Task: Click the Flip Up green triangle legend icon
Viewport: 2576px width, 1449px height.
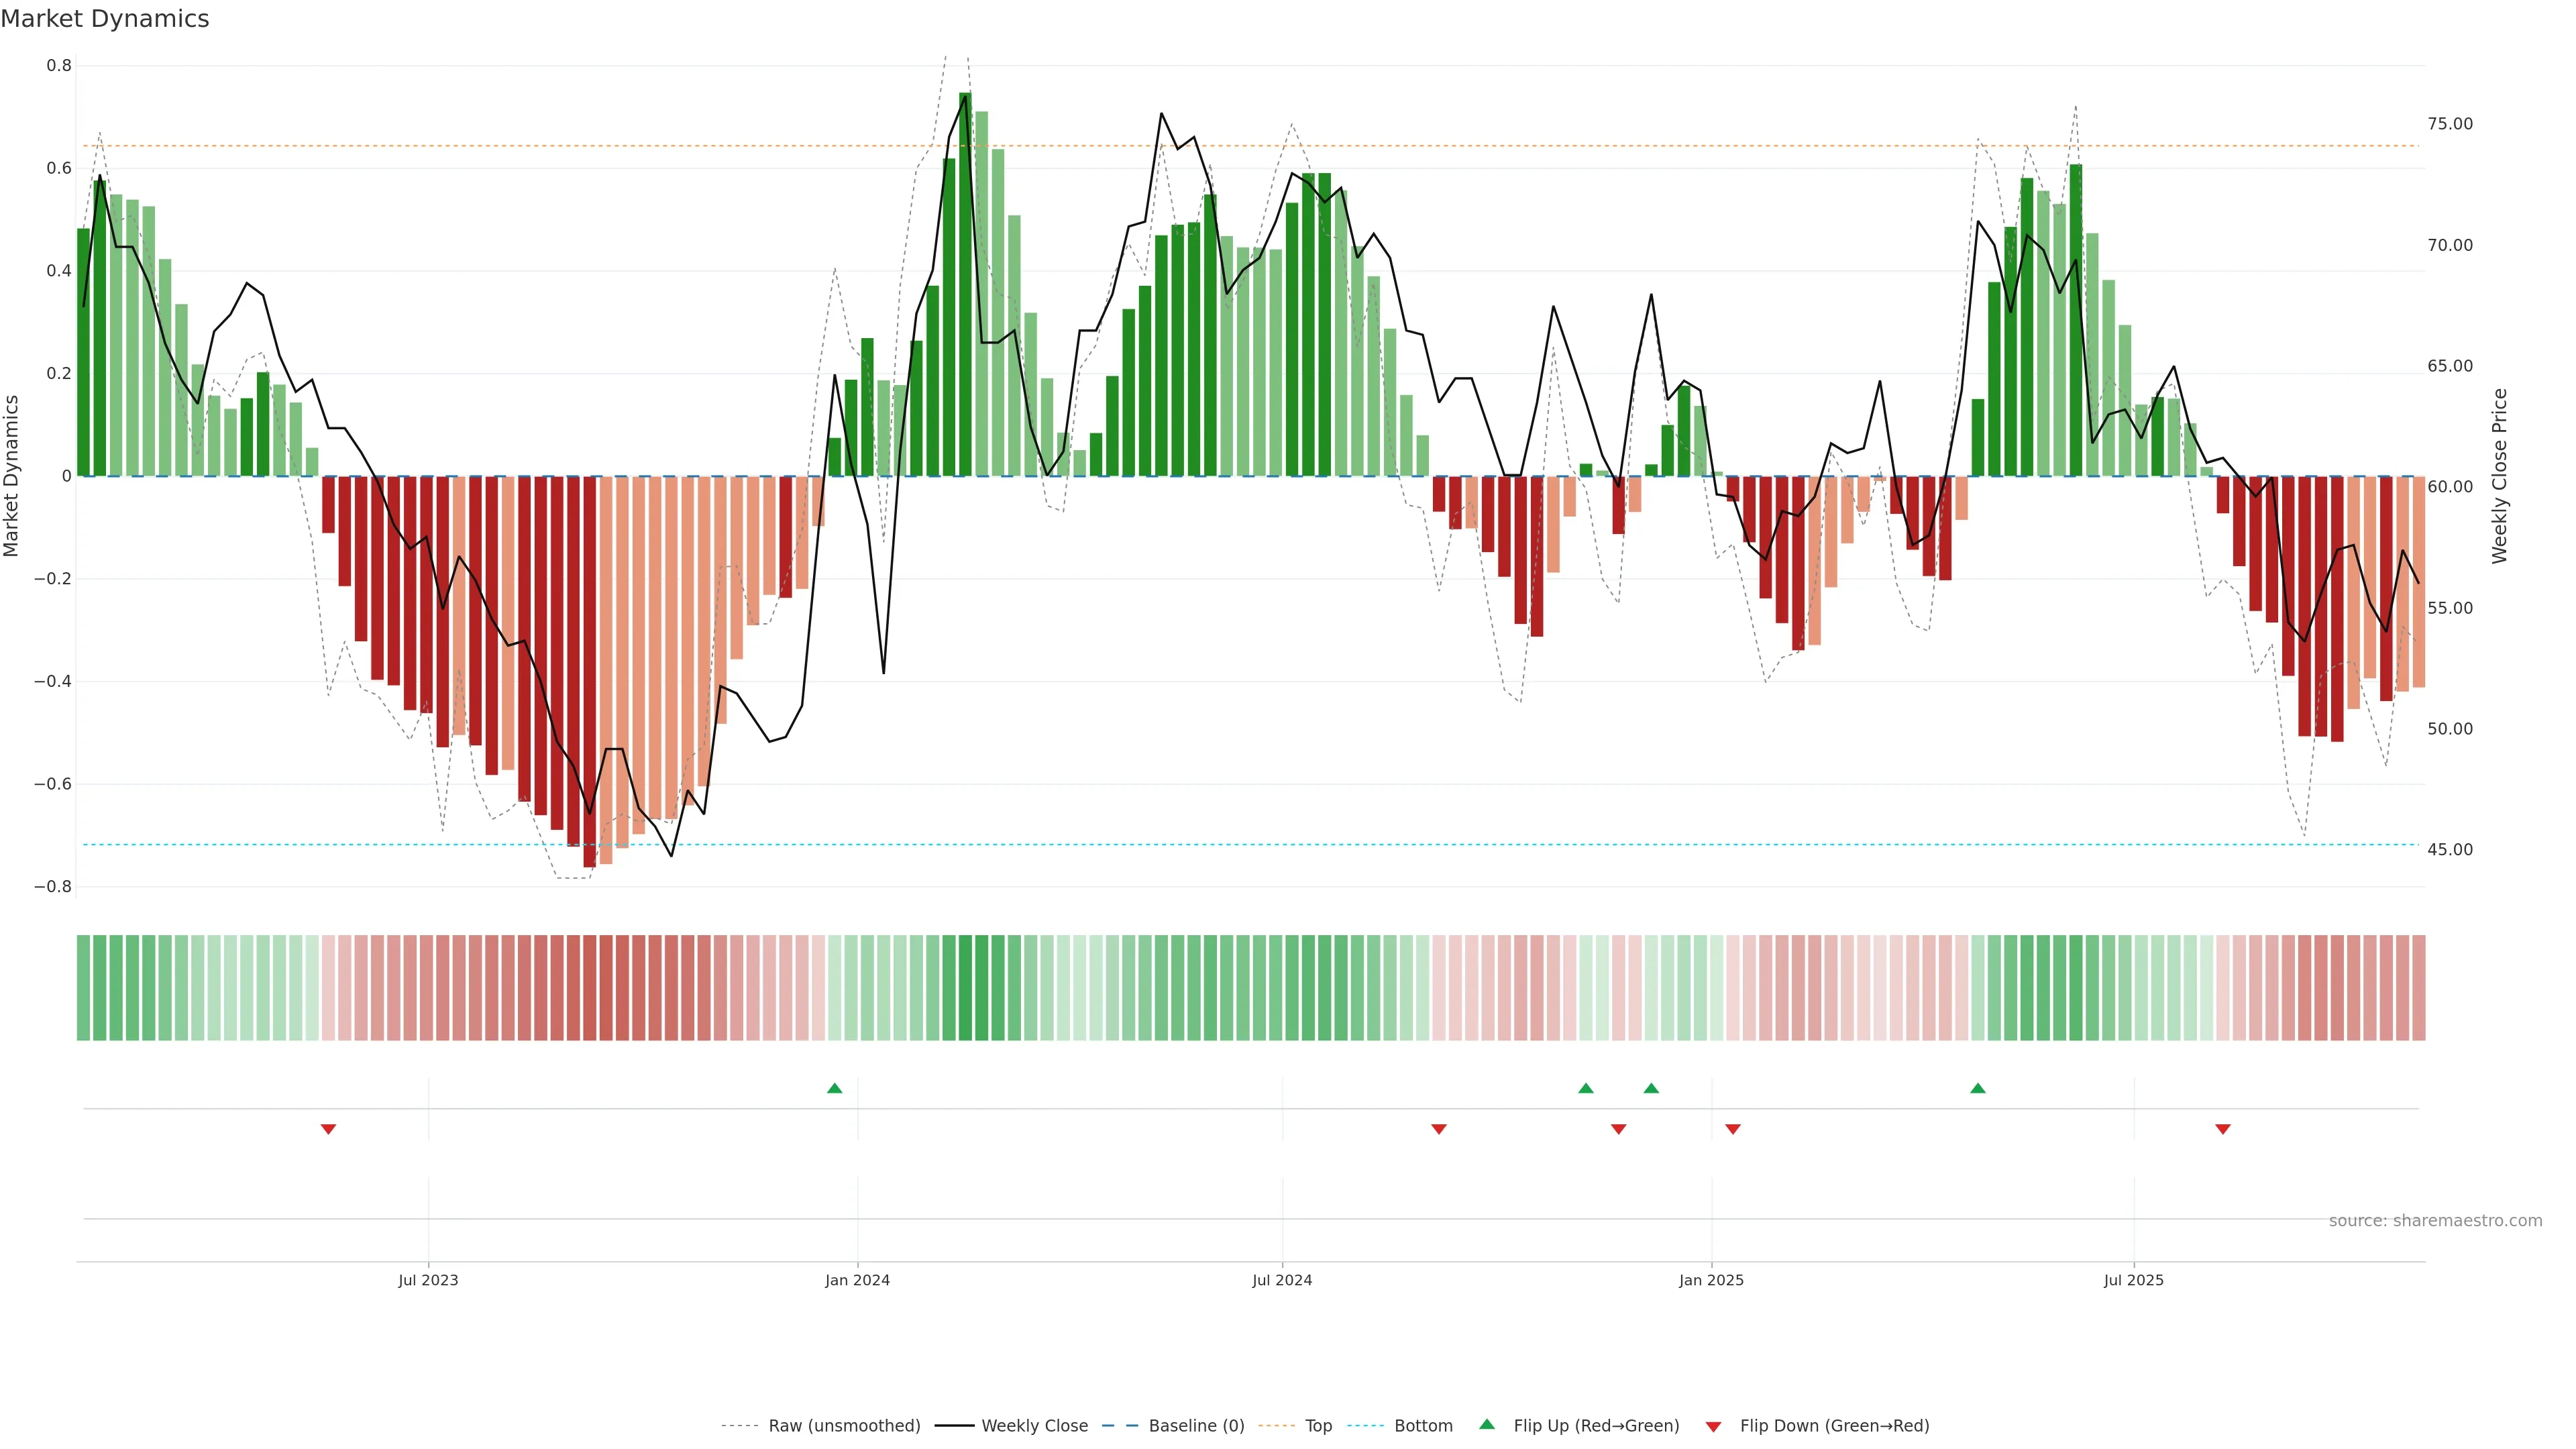Action: pyautogui.click(x=1486, y=1424)
